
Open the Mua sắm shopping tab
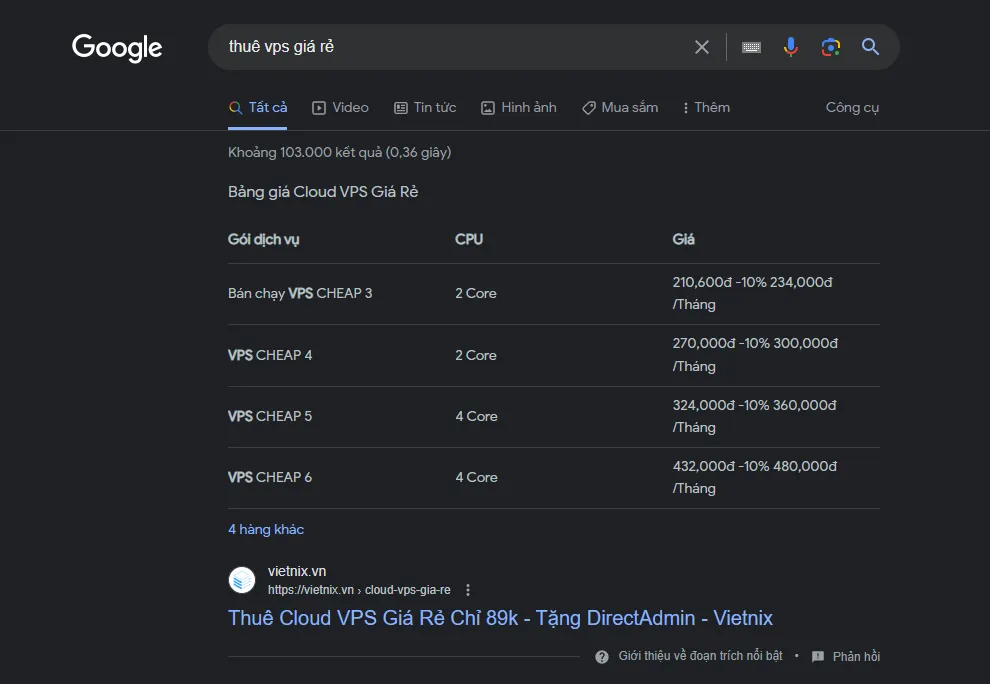620,107
